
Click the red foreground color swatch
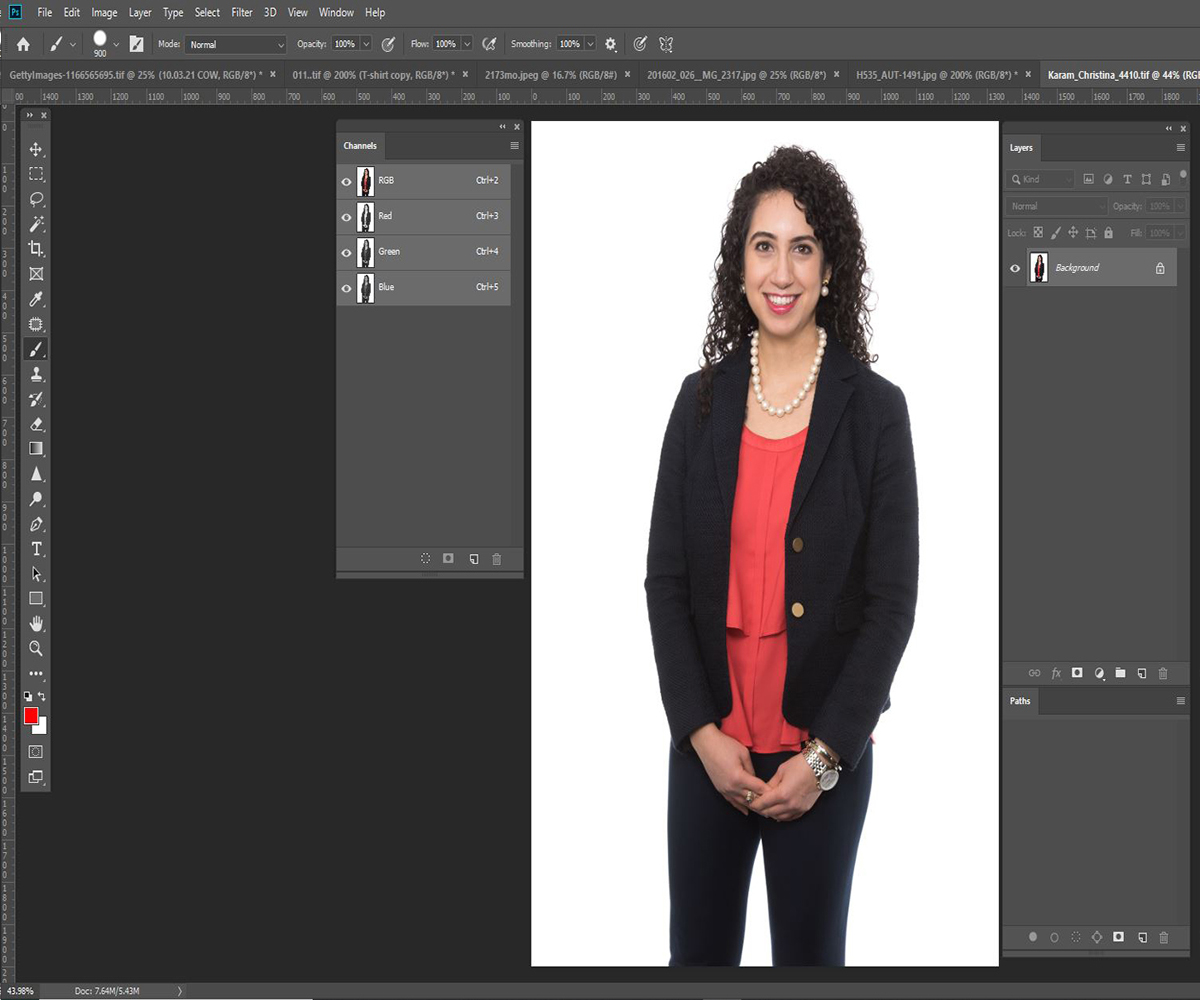[31, 715]
